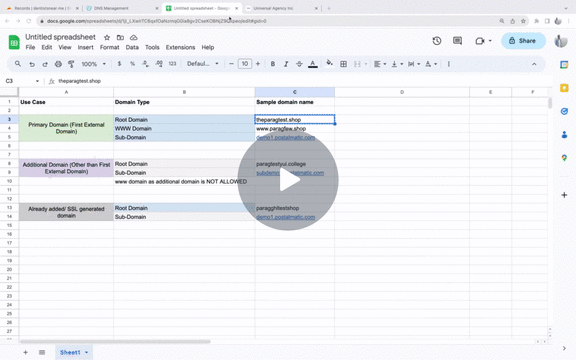Image resolution: width=576 pixels, height=360 pixels.
Task: Click the Name box showing C3
Action: pyautogui.click(x=22, y=81)
